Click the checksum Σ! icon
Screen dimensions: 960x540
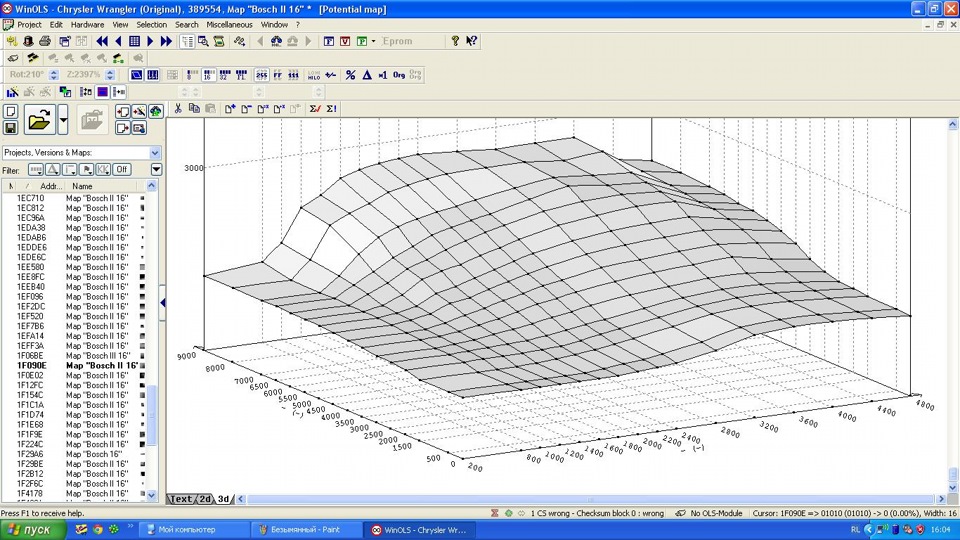tap(331, 108)
